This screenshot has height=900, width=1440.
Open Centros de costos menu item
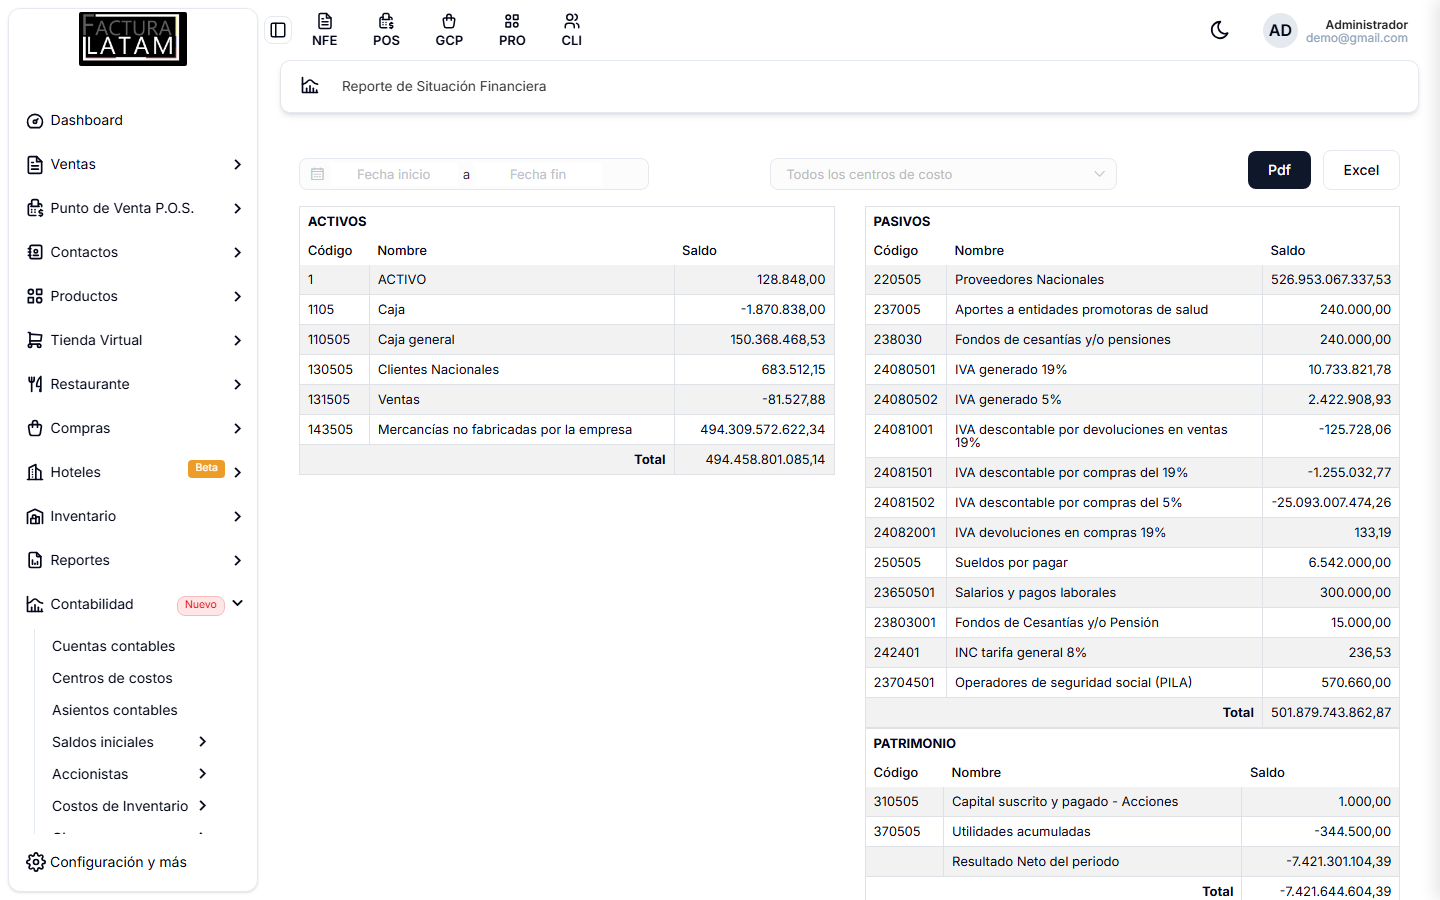[x=112, y=678]
